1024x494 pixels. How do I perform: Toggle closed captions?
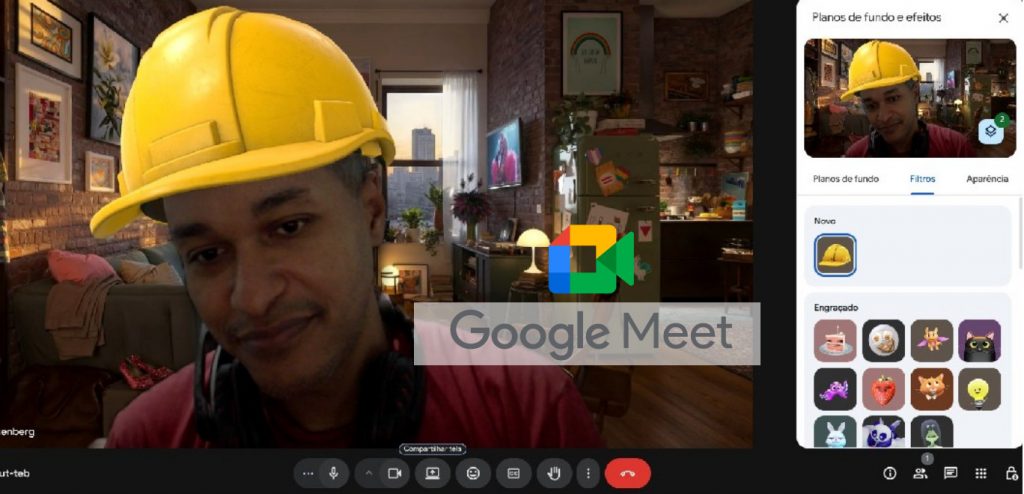coord(513,474)
